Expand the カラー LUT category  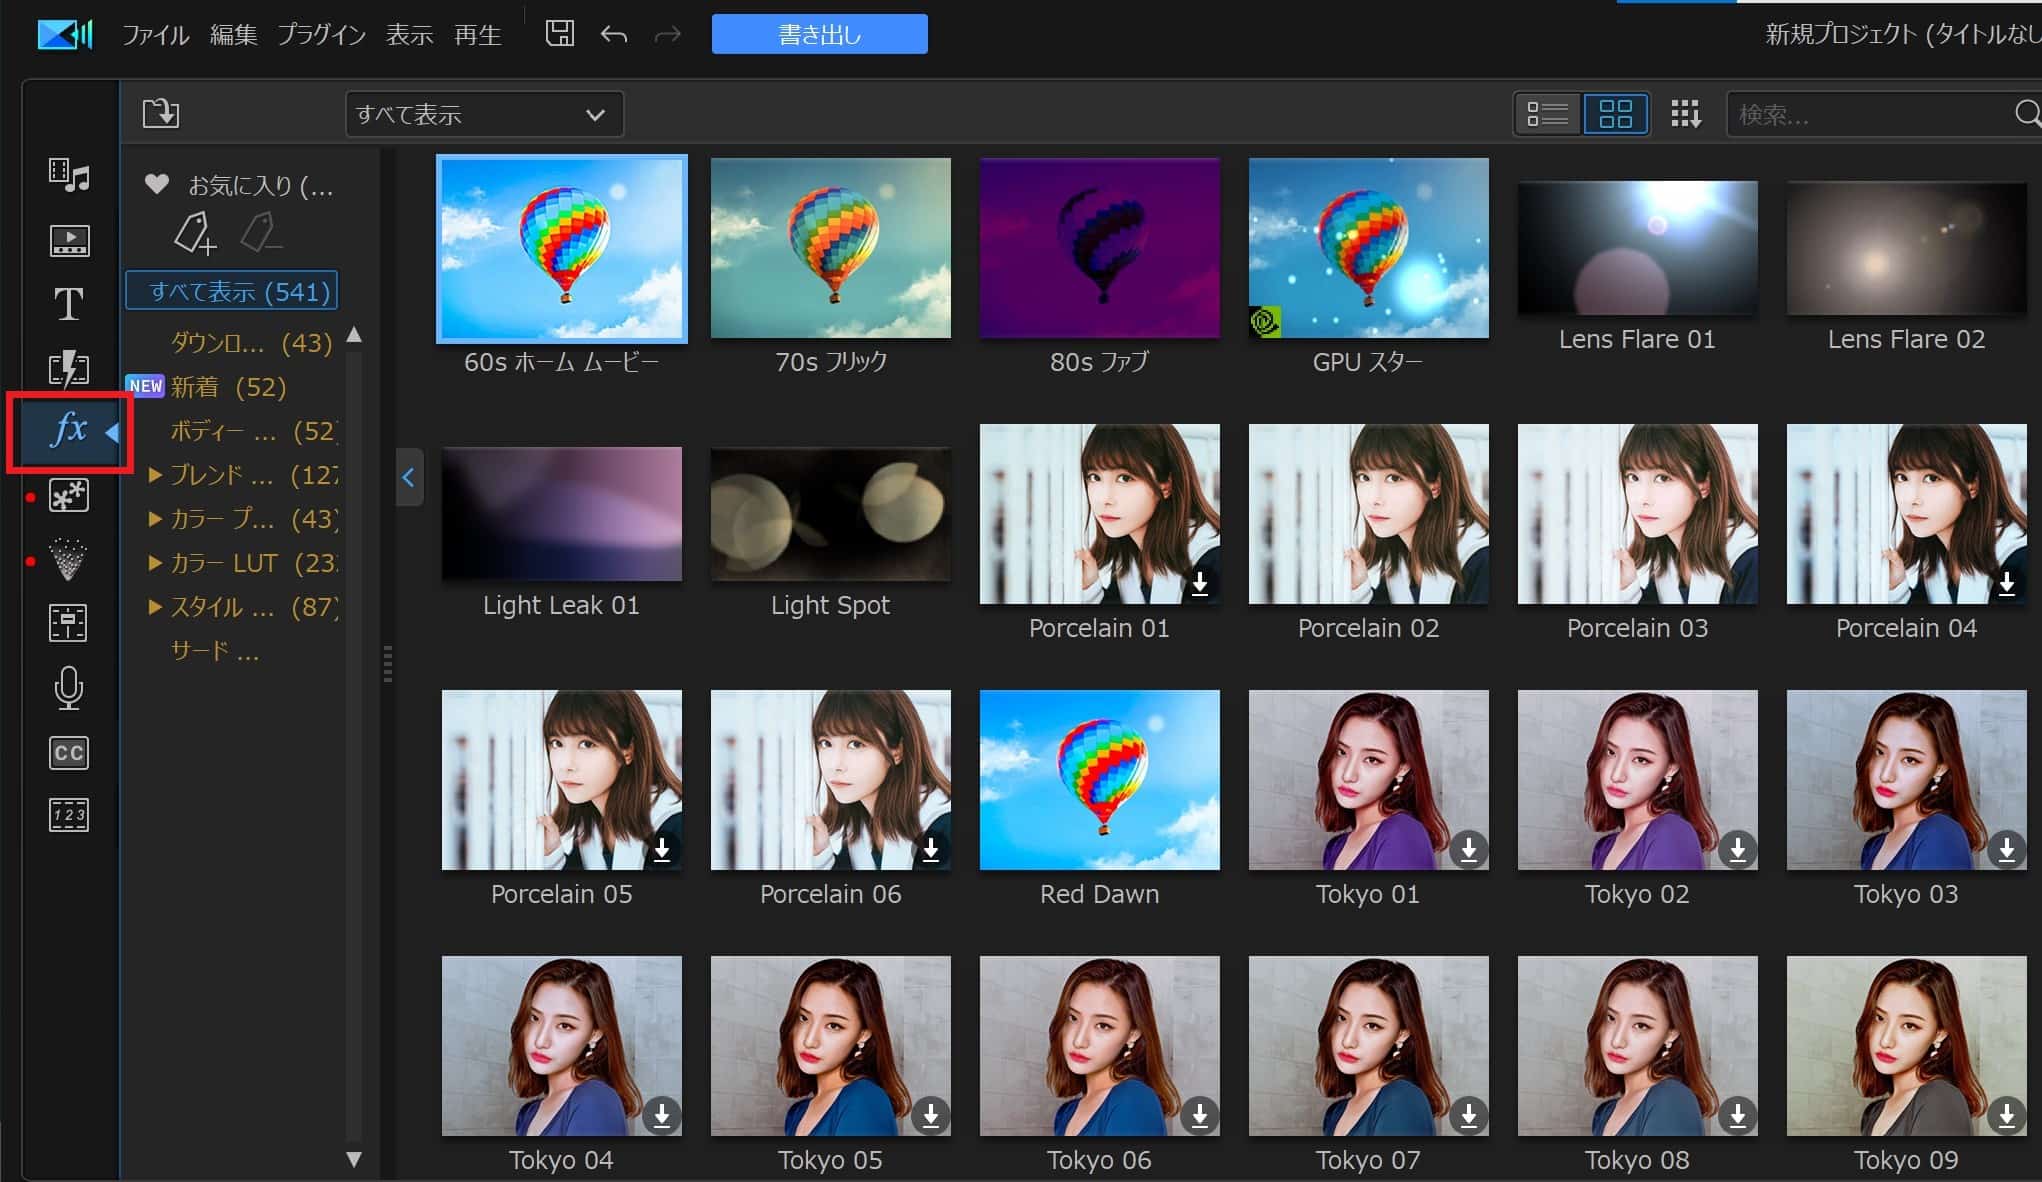click(x=155, y=563)
